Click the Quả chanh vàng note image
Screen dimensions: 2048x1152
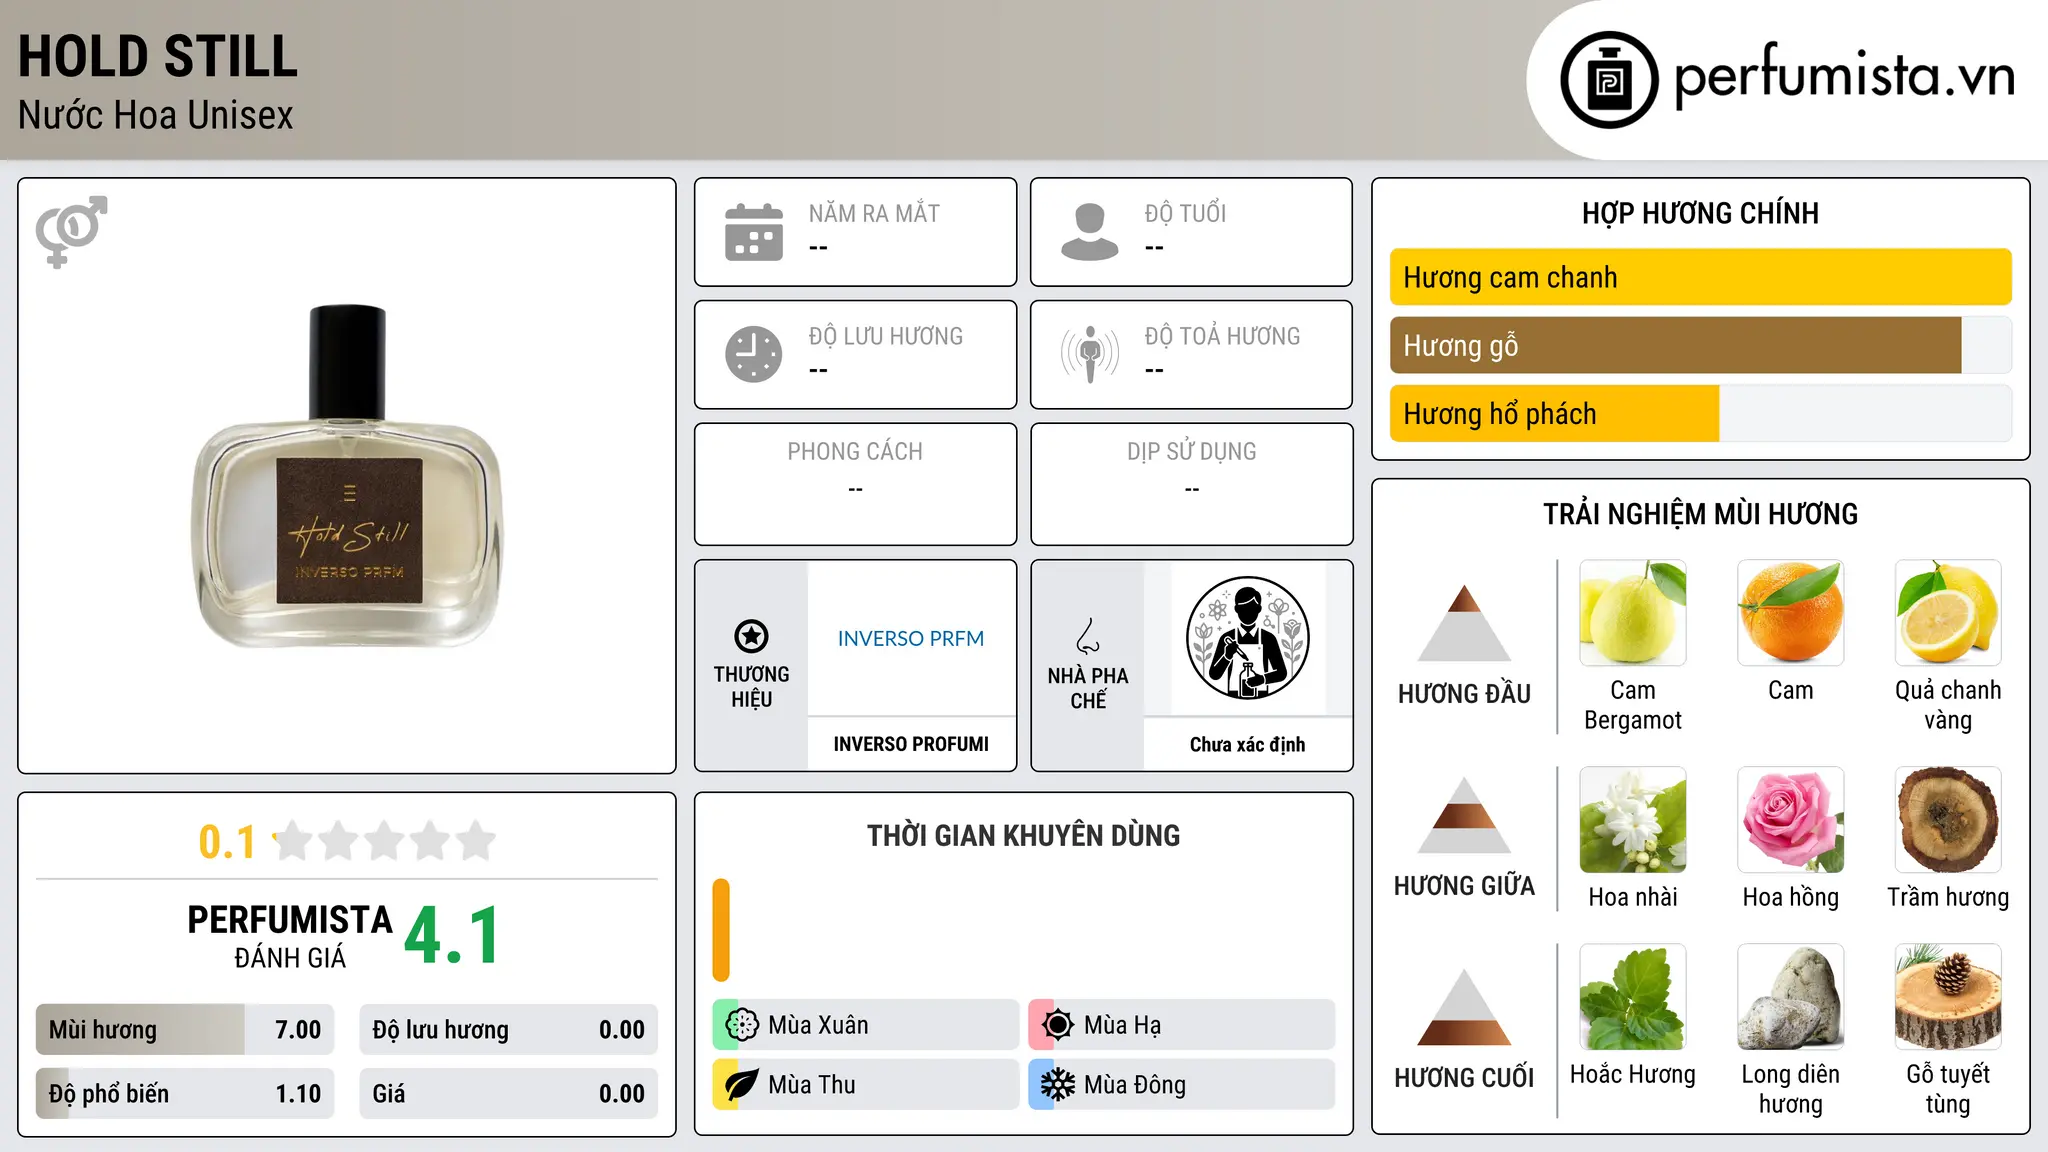(x=1948, y=613)
